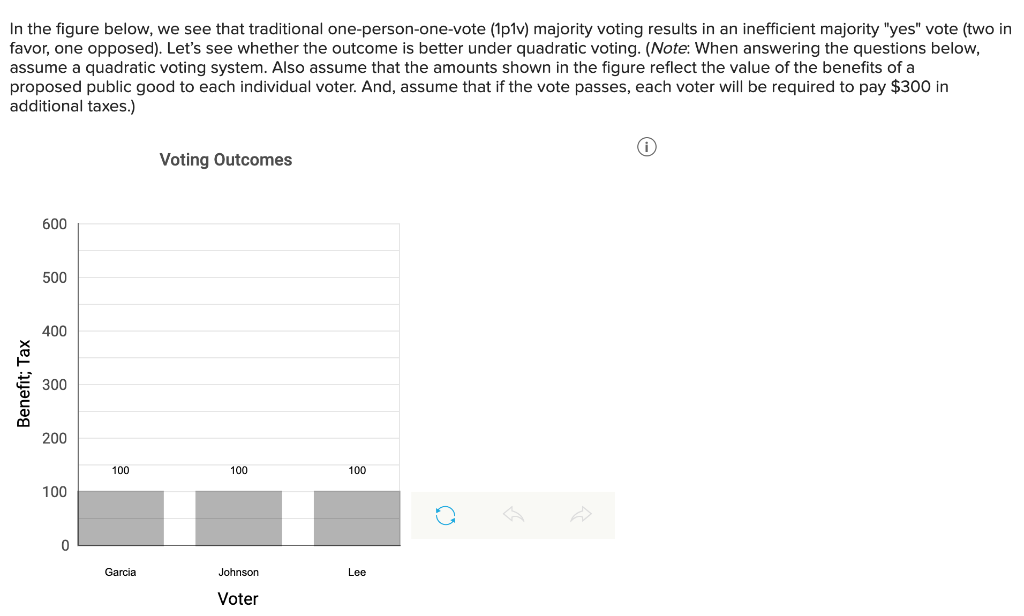Click the Benefit; Tax axis title

click(x=22, y=383)
